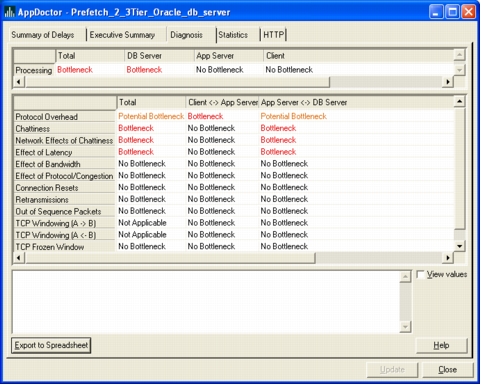Select the Effect of Latency row

click(x=64, y=152)
